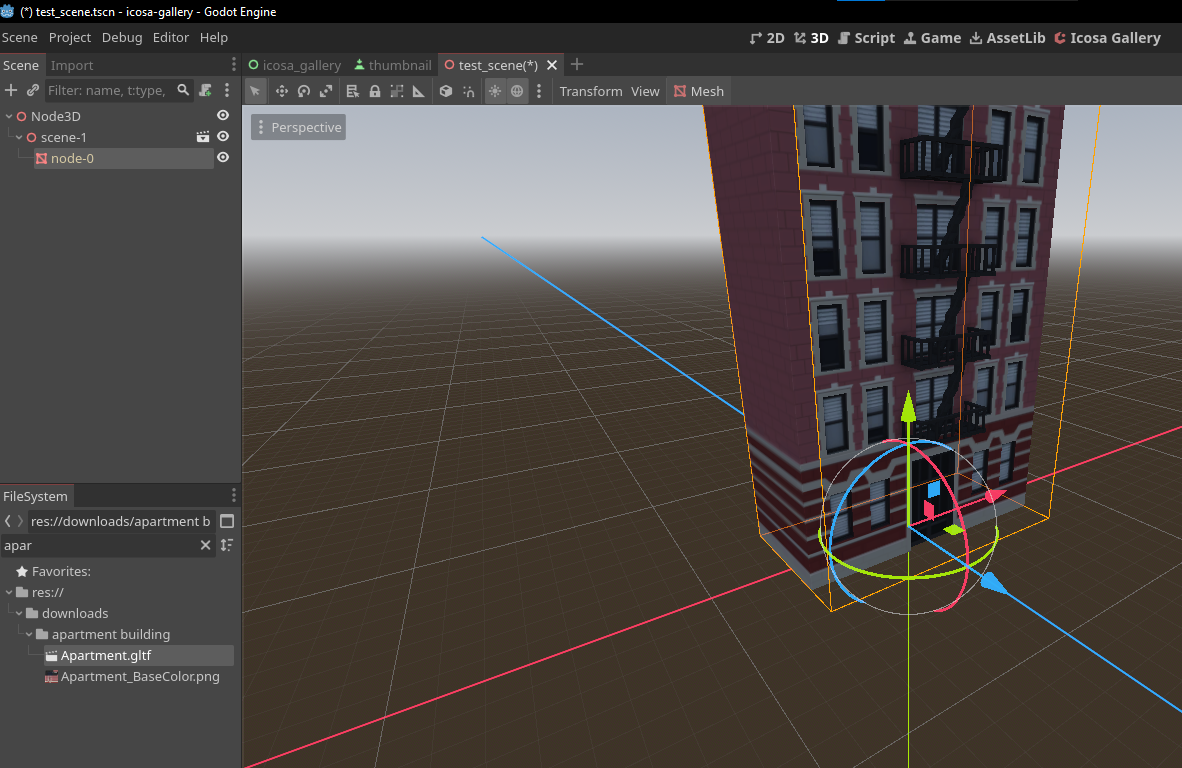Open the Debug menu
The height and width of the screenshot is (768, 1182).
click(x=122, y=37)
